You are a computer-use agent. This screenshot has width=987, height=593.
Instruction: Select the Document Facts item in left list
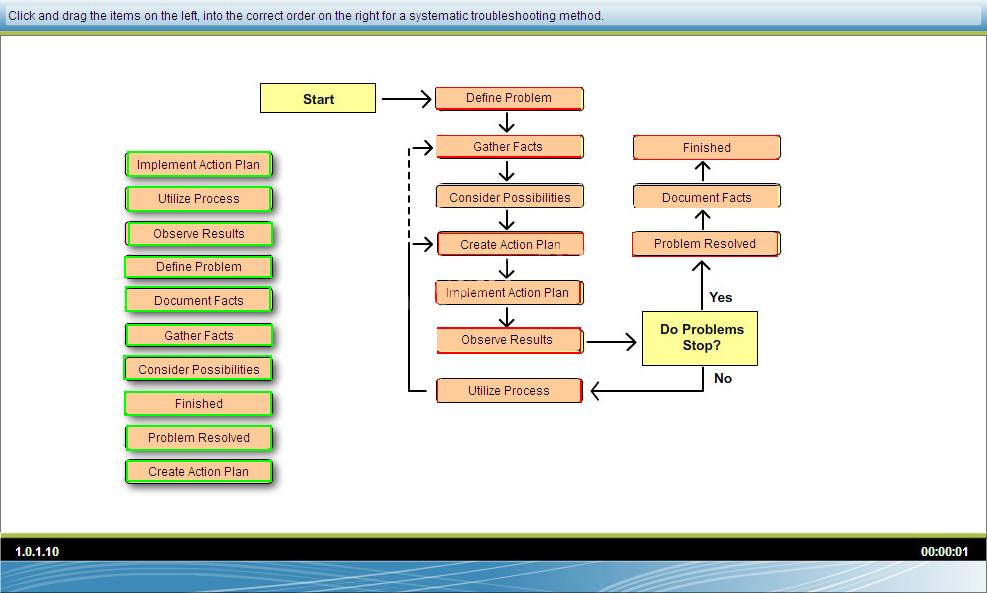pyautogui.click(x=199, y=300)
